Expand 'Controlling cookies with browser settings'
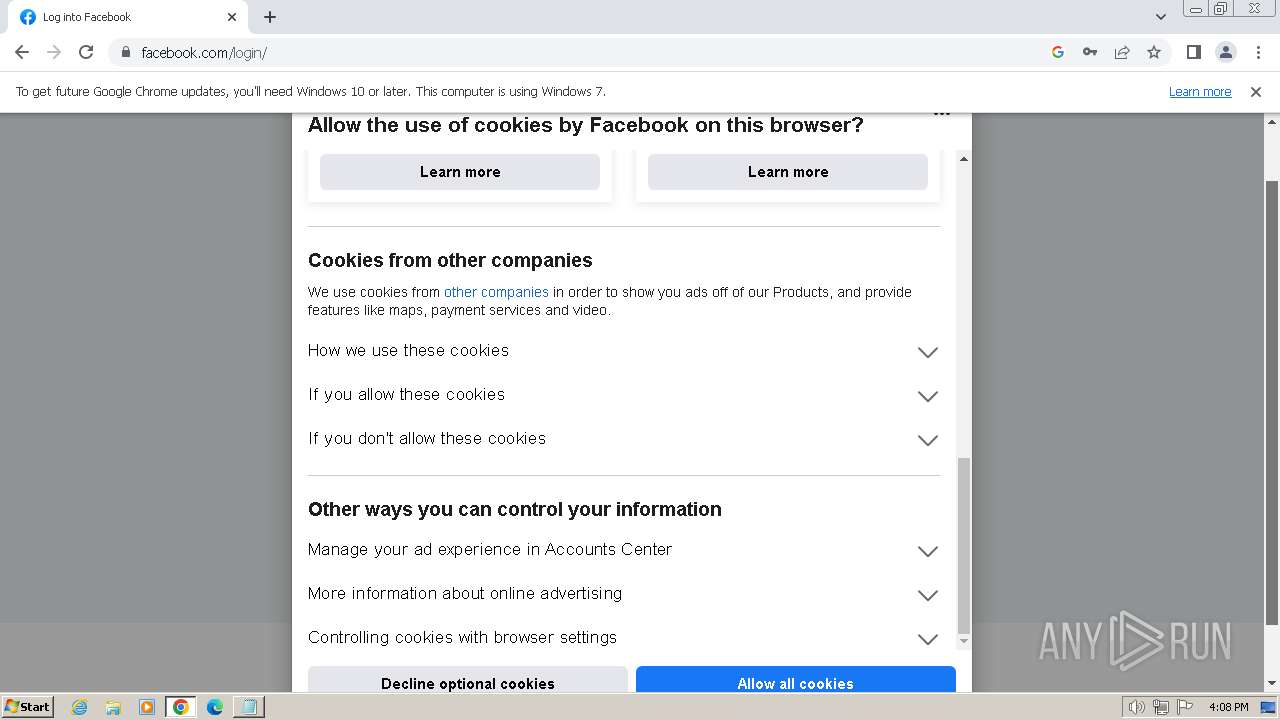 927,639
